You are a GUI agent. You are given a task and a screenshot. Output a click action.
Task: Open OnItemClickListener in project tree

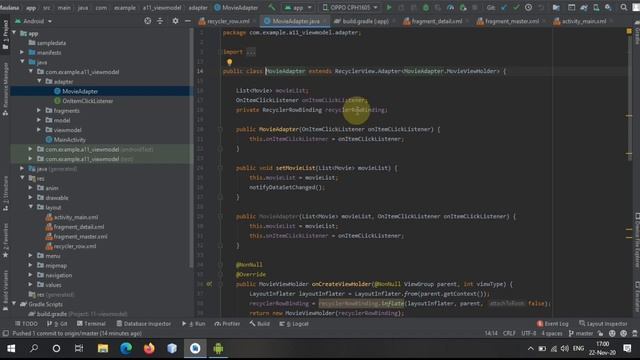[88, 101]
